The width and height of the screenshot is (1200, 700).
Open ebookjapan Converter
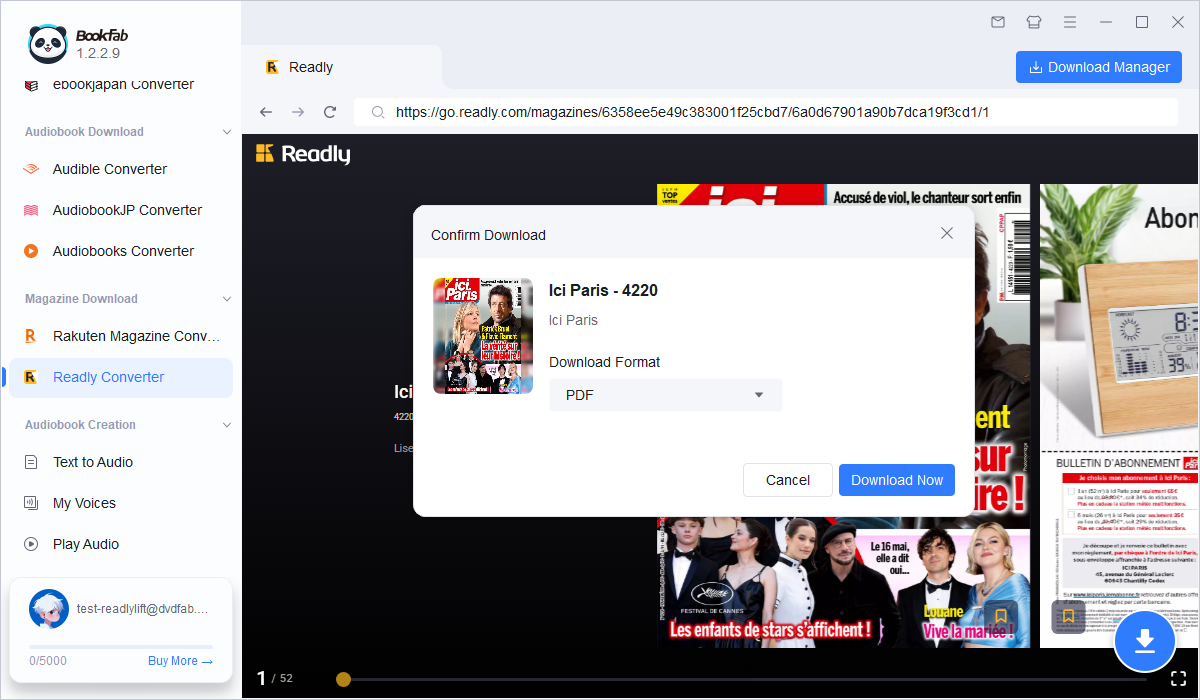[x=121, y=85]
